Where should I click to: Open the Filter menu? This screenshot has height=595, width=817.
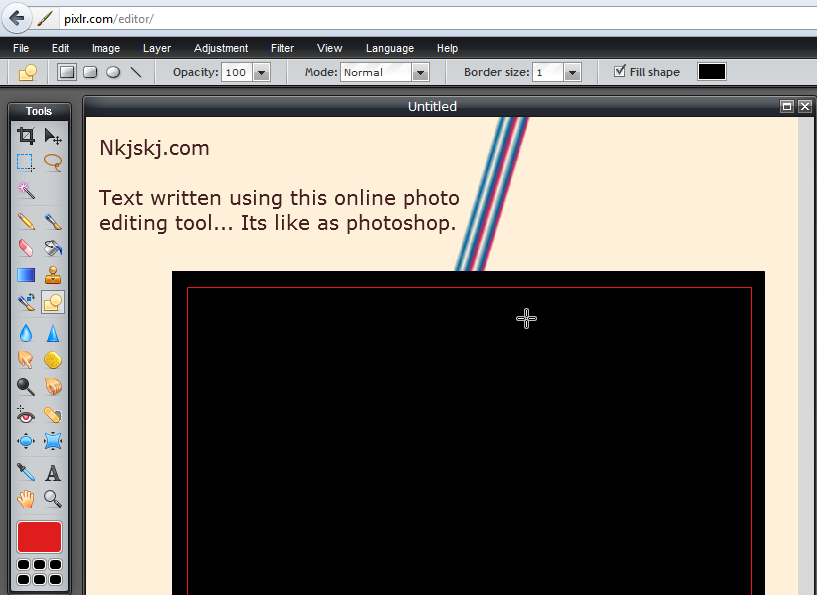click(282, 48)
